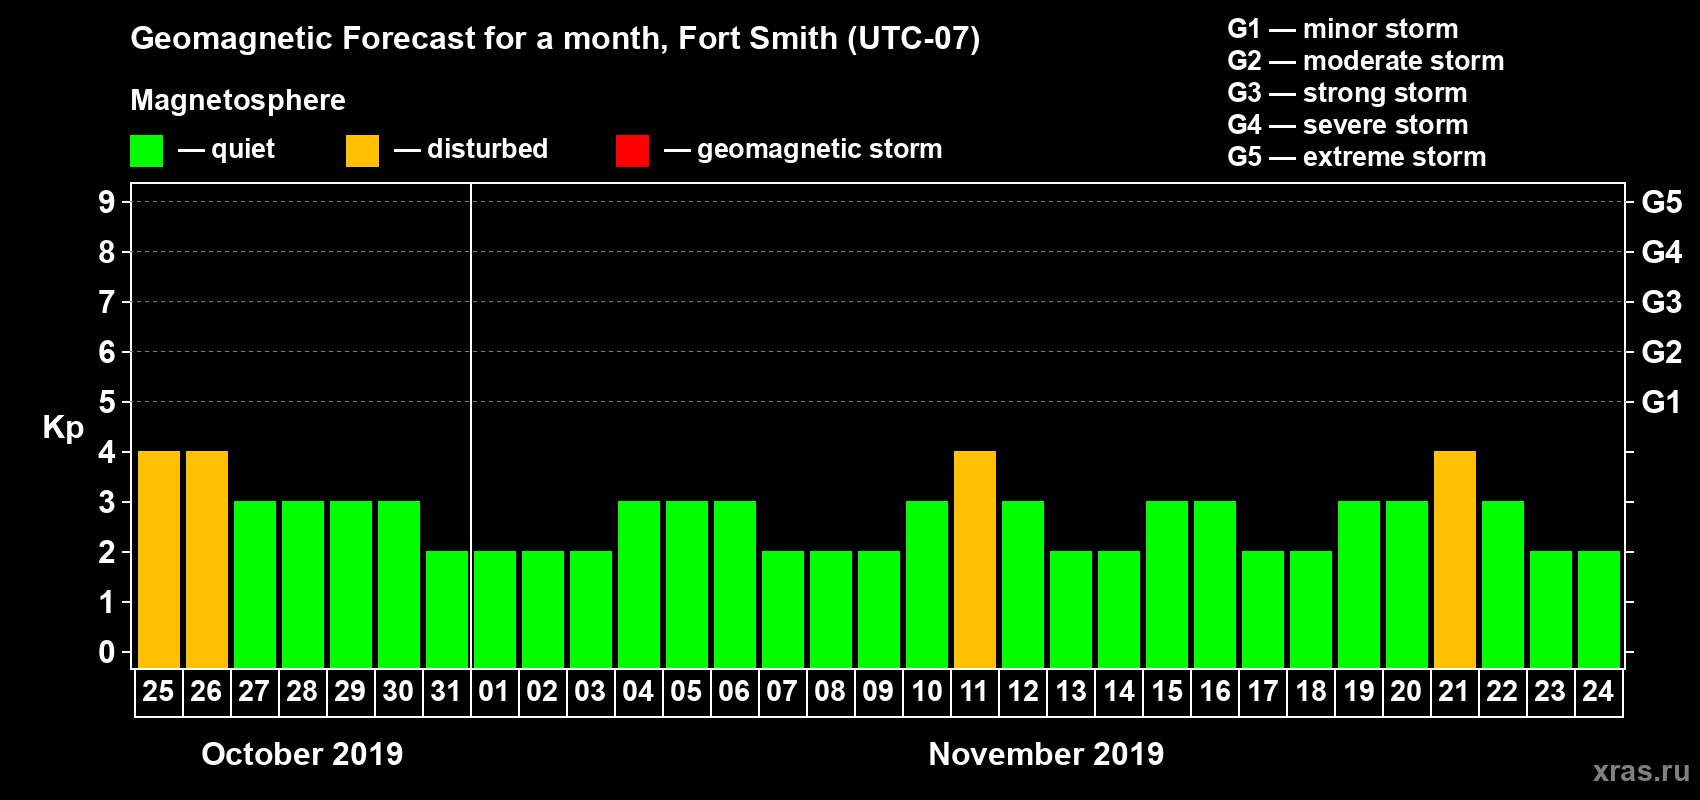This screenshot has height=800, width=1700.
Task: Click the date label 22
Action: coord(1502,691)
